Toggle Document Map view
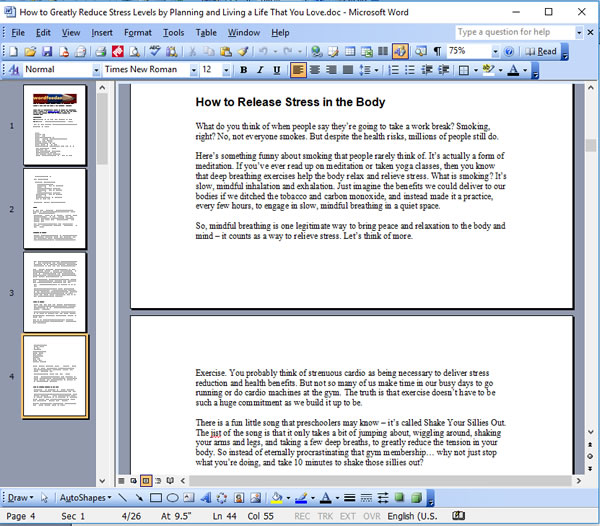The width and height of the screenshot is (600, 526). coord(421,51)
